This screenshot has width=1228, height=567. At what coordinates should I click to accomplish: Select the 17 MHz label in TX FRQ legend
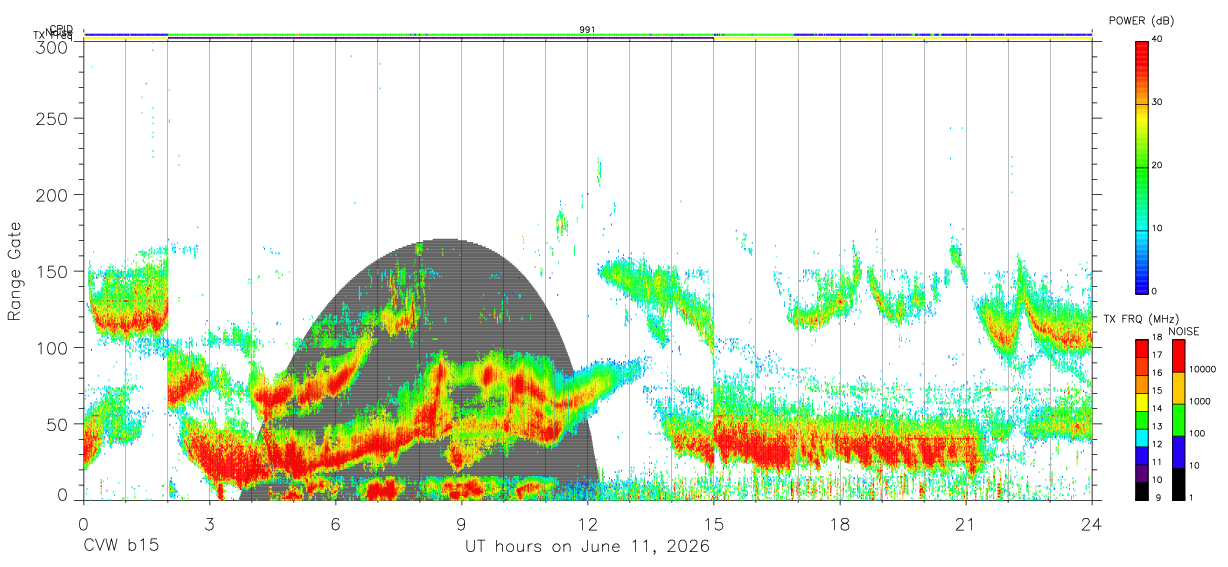(1158, 357)
